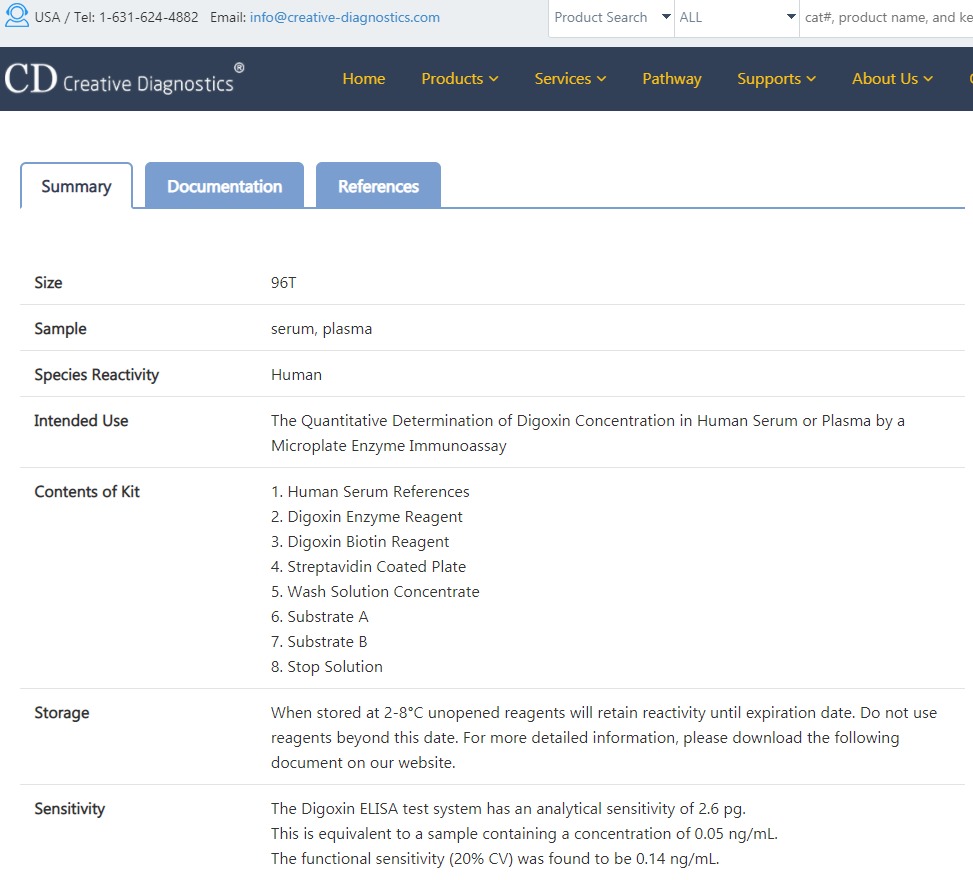Go to the Home page

pyautogui.click(x=363, y=79)
